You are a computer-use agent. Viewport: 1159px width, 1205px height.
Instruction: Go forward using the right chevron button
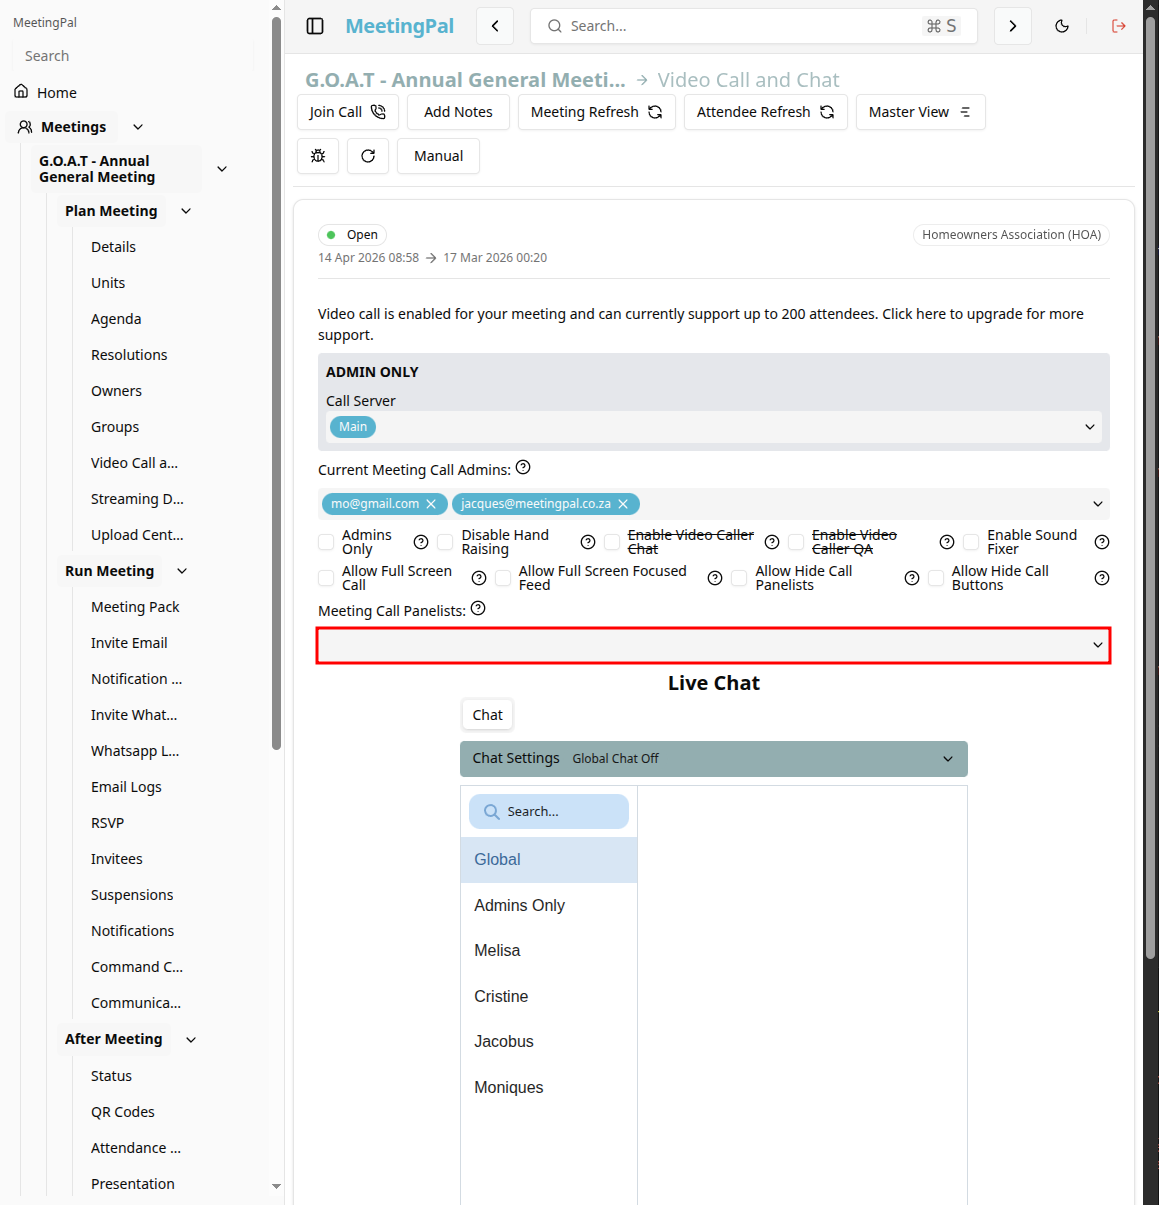(x=1013, y=26)
